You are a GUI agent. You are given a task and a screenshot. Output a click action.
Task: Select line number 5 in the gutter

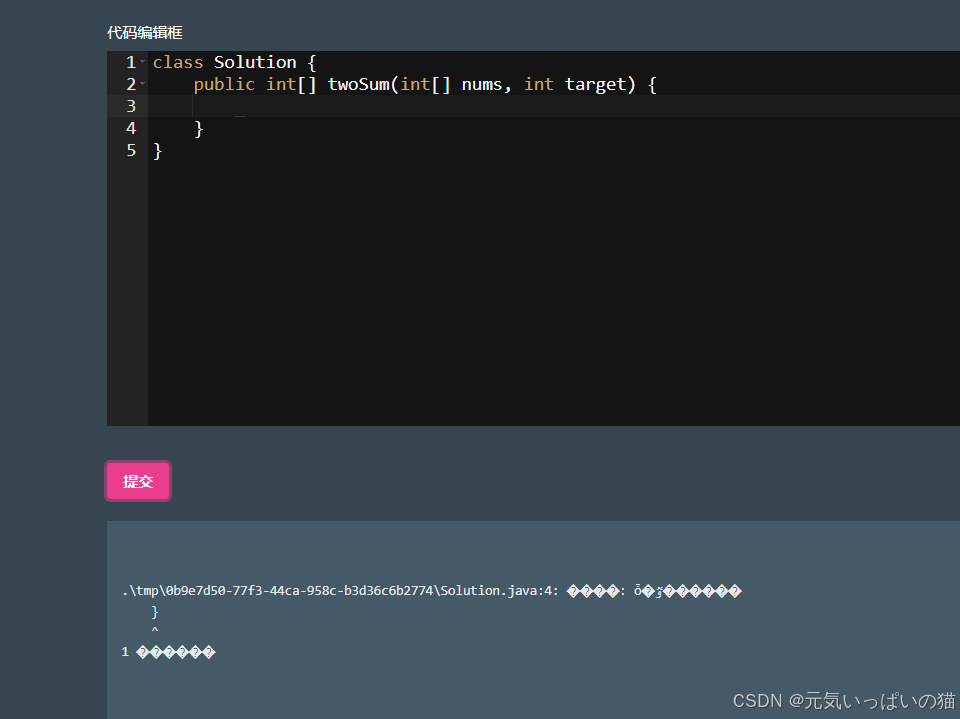click(x=131, y=150)
